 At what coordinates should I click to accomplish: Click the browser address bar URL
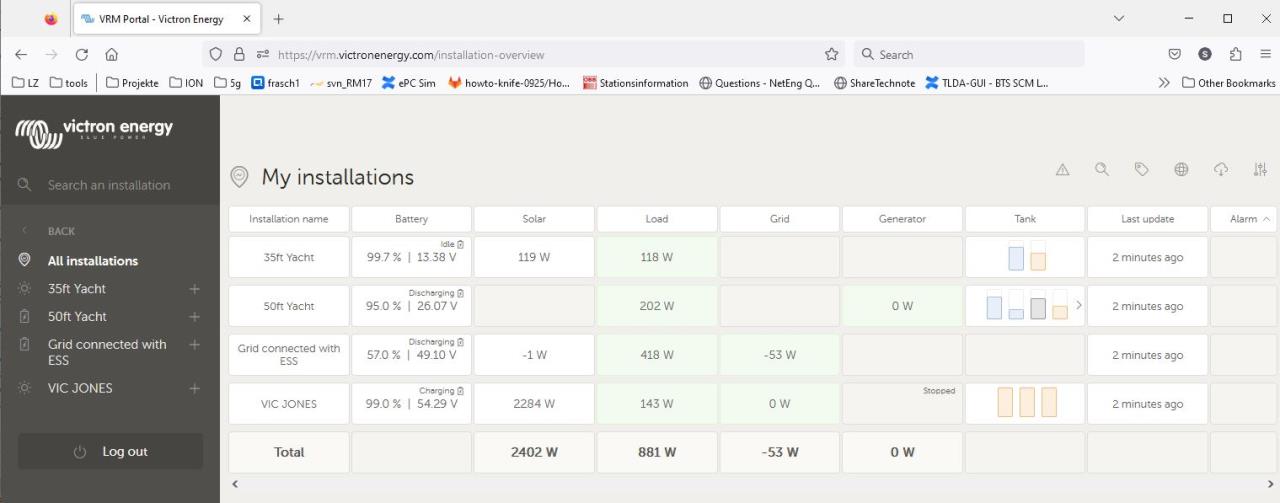pyautogui.click(x=410, y=55)
